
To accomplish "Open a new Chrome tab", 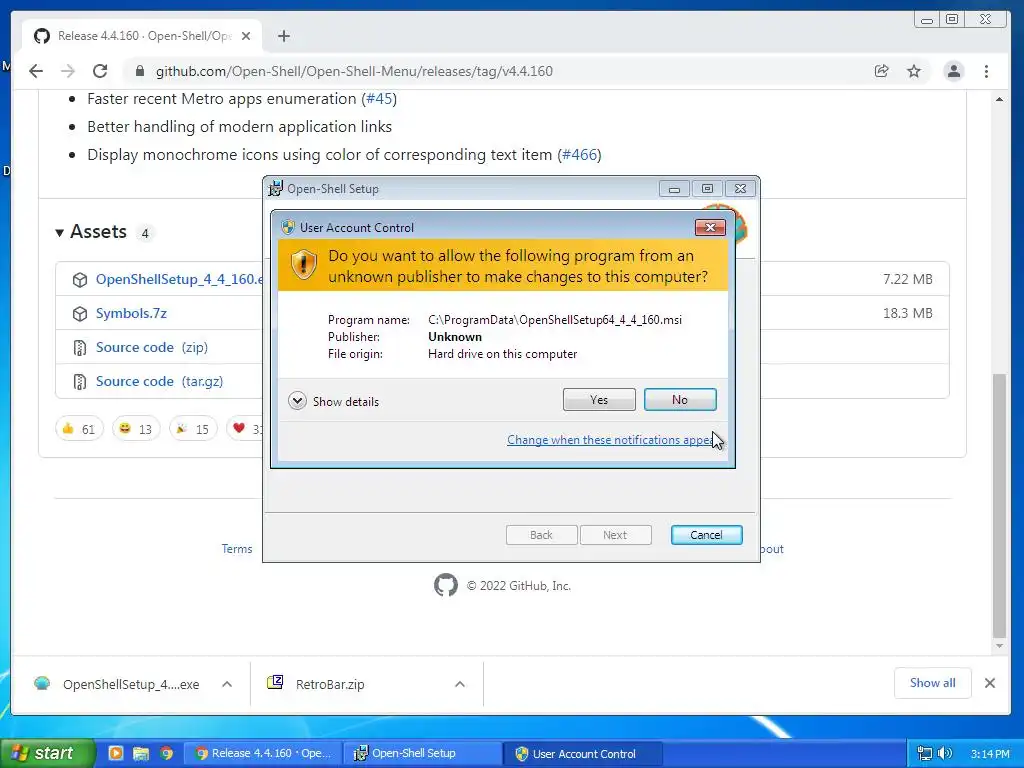I will [283, 36].
